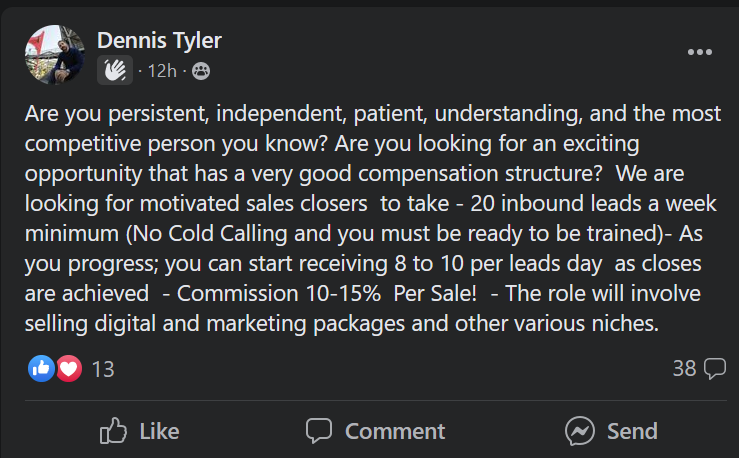
Task: Open Dennis Tyler's profile name link
Action: coord(159,41)
